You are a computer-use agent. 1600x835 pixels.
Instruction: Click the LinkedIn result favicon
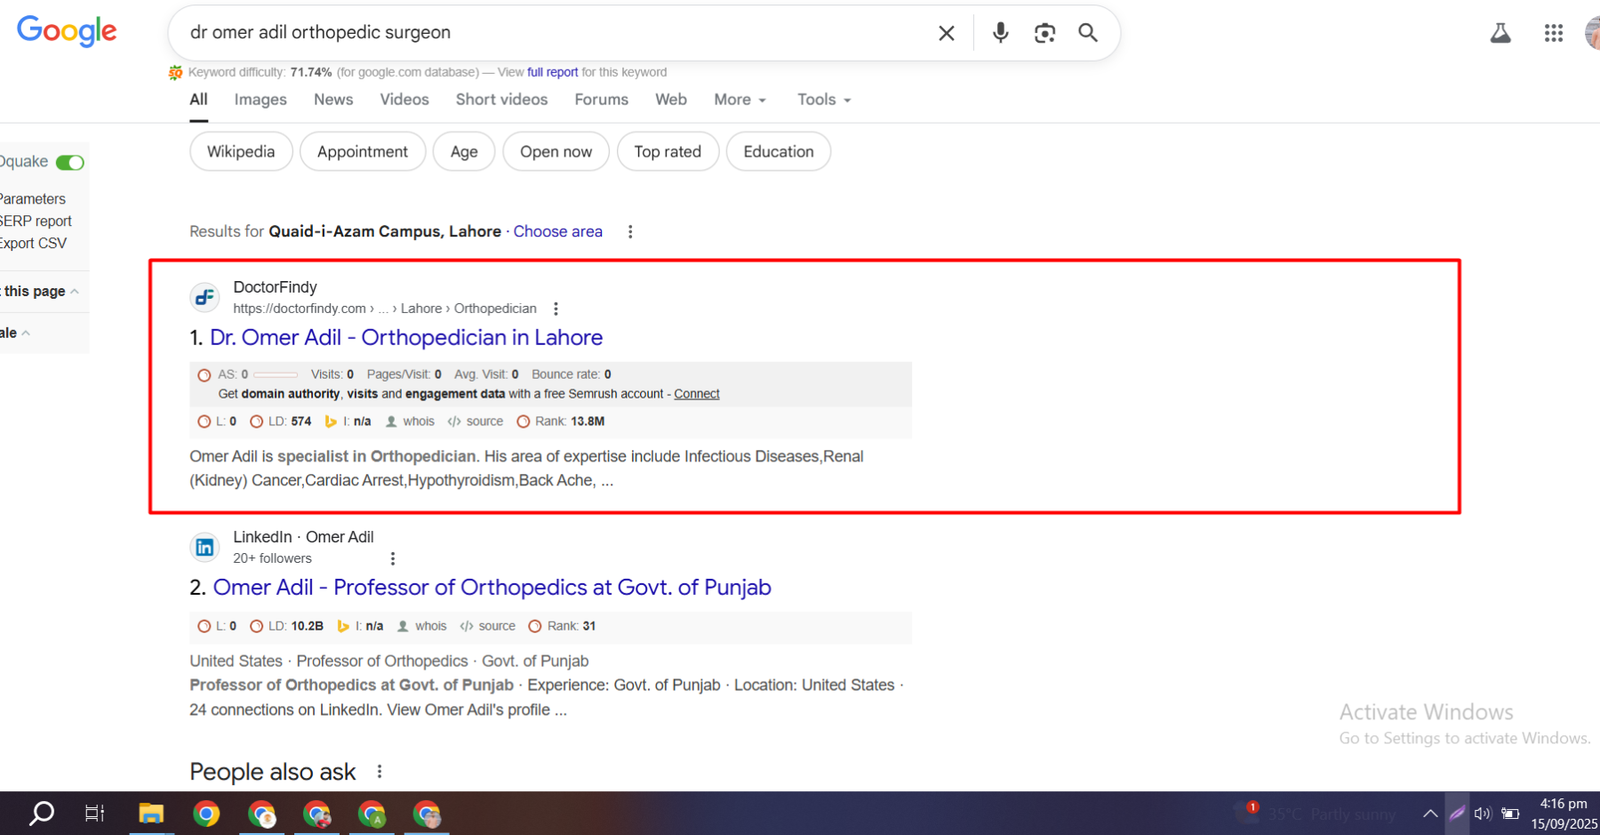coord(205,547)
